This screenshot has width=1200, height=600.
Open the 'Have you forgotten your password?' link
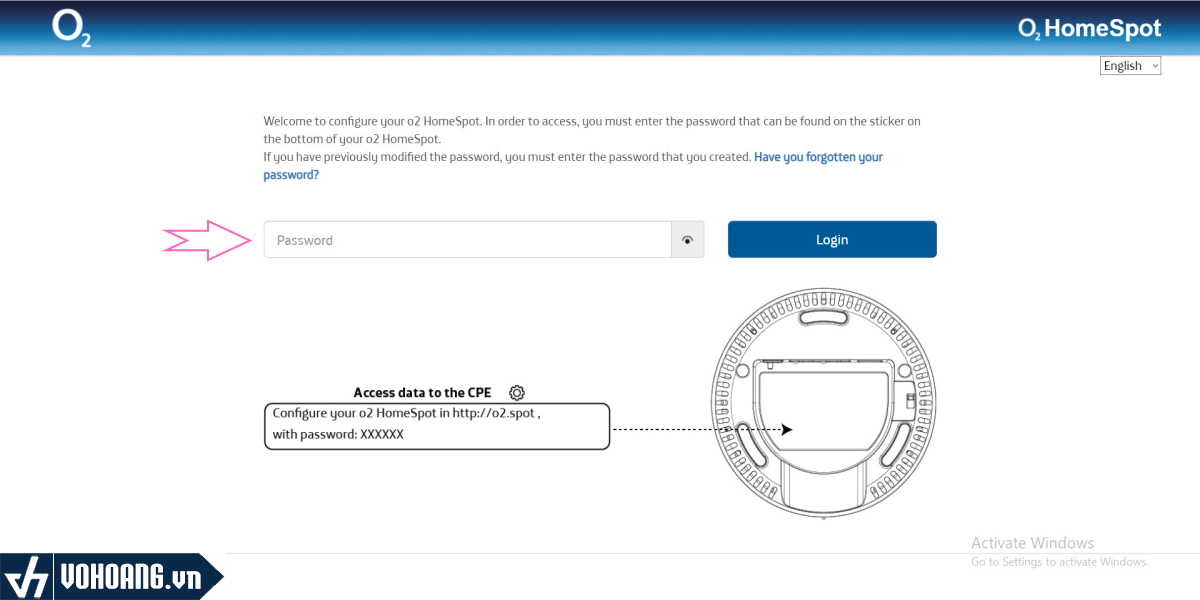[818, 157]
